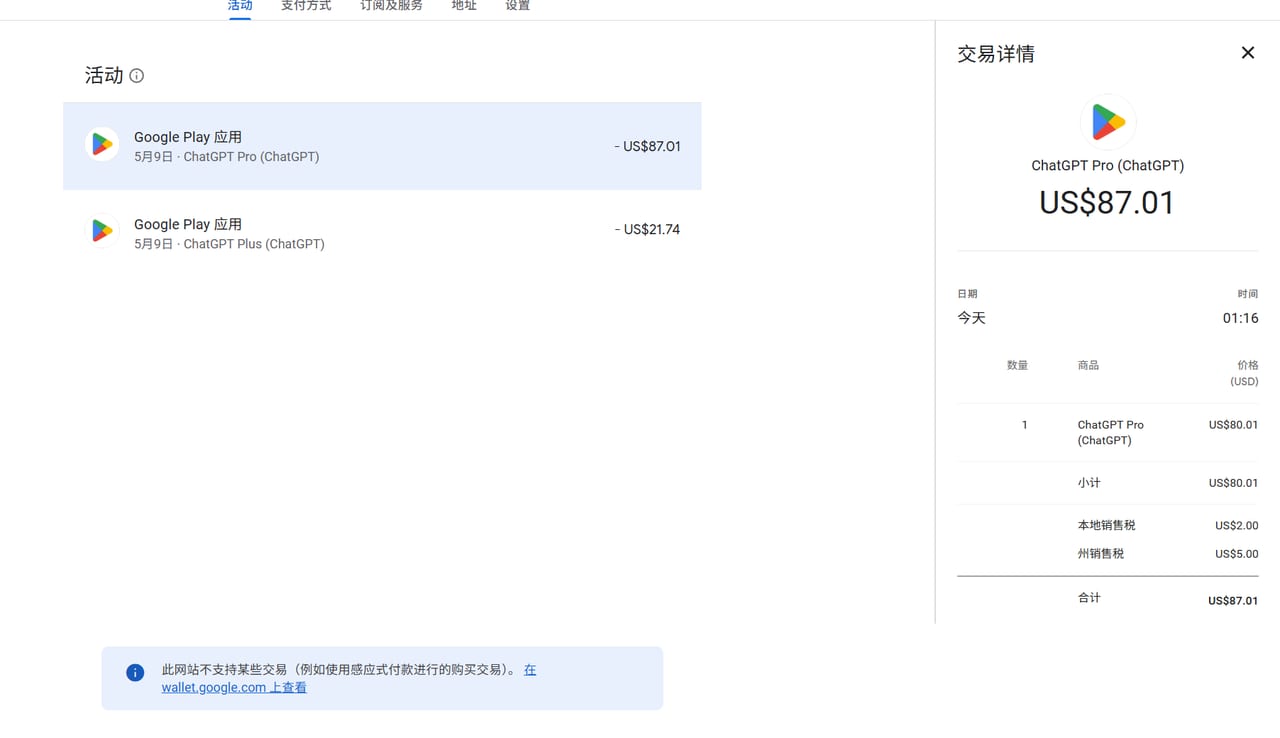The height and width of the screenshot is (738, 1280).
Task: Open the 订阅及服务 tab
Action: (x=391, y=6)
